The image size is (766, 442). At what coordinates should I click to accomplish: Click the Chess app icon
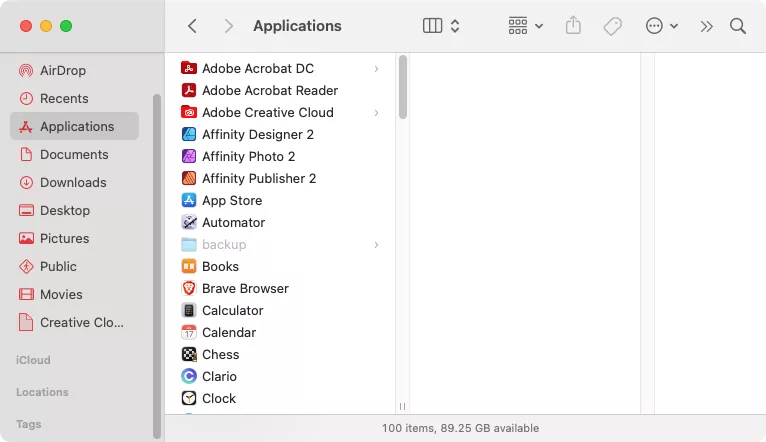(189, 354)
